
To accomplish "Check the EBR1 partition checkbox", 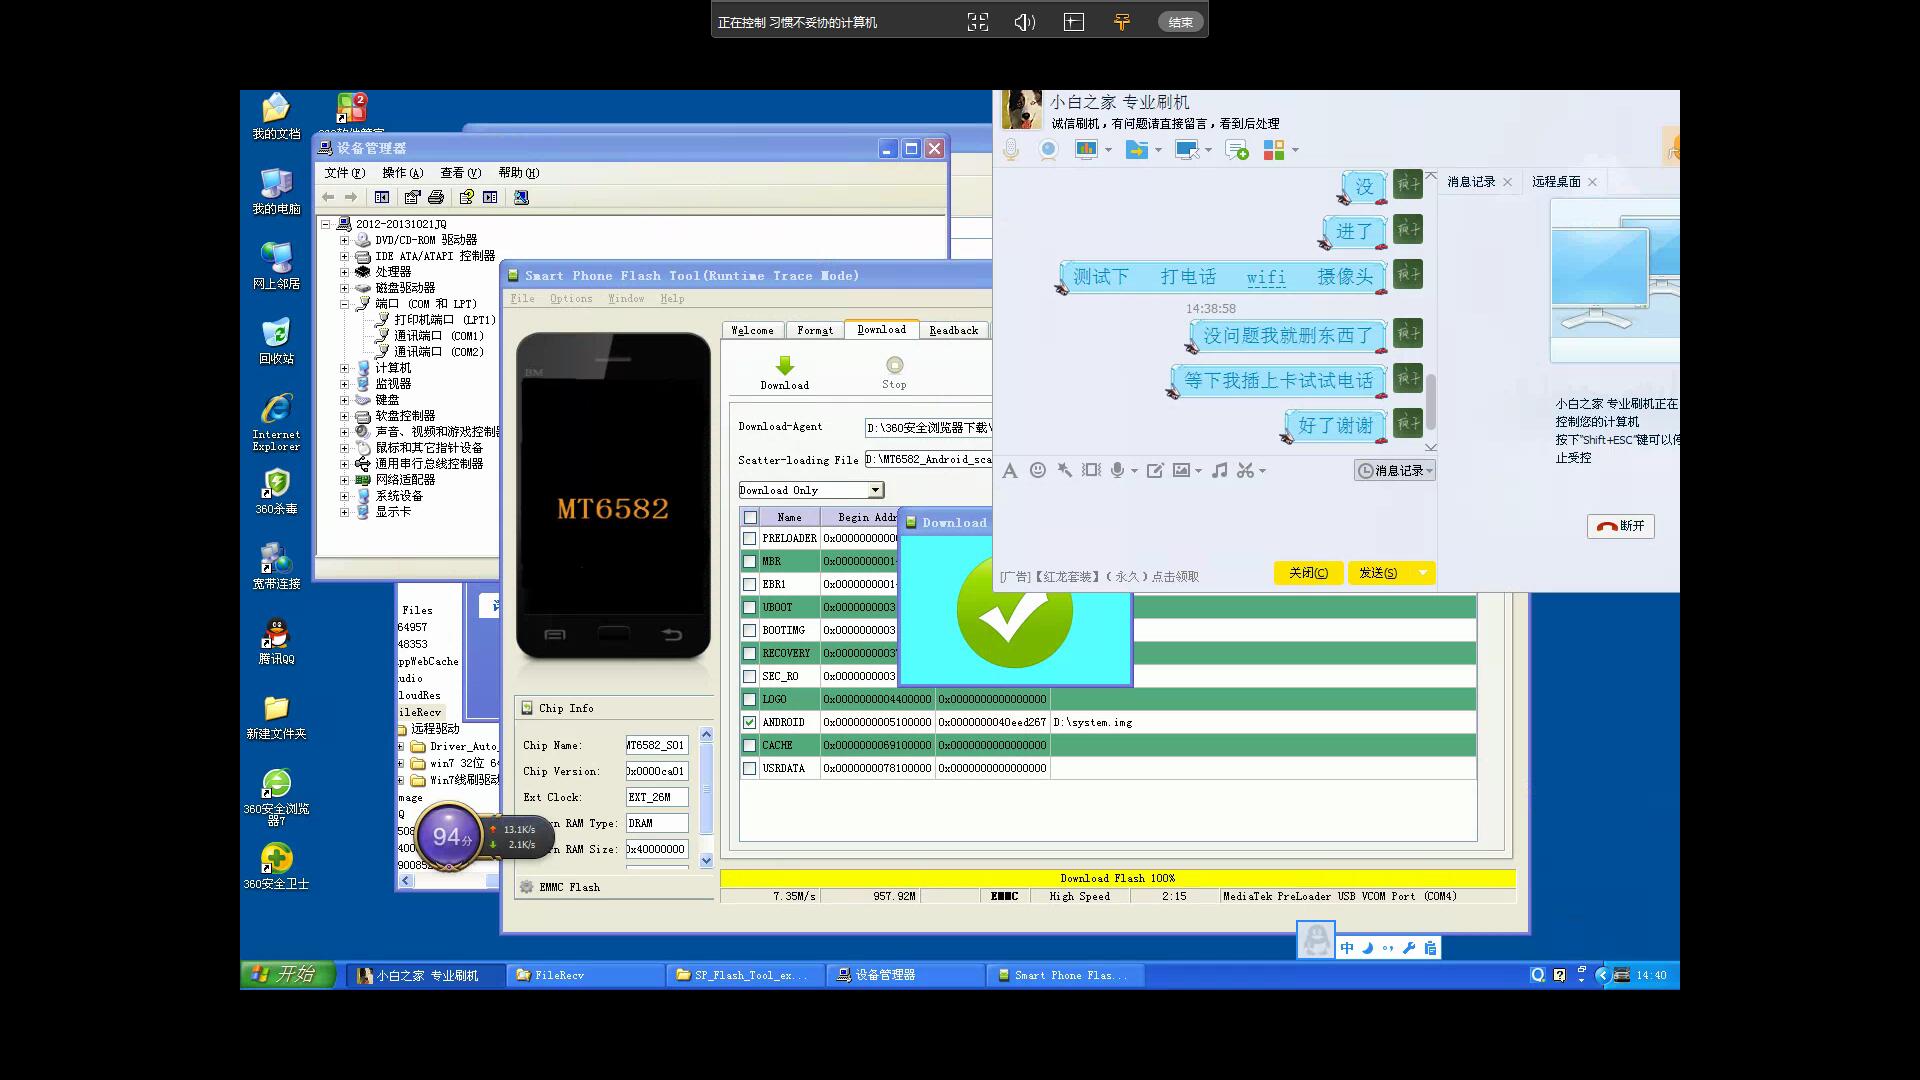I will pyautogui.click(x=749, y=584).
